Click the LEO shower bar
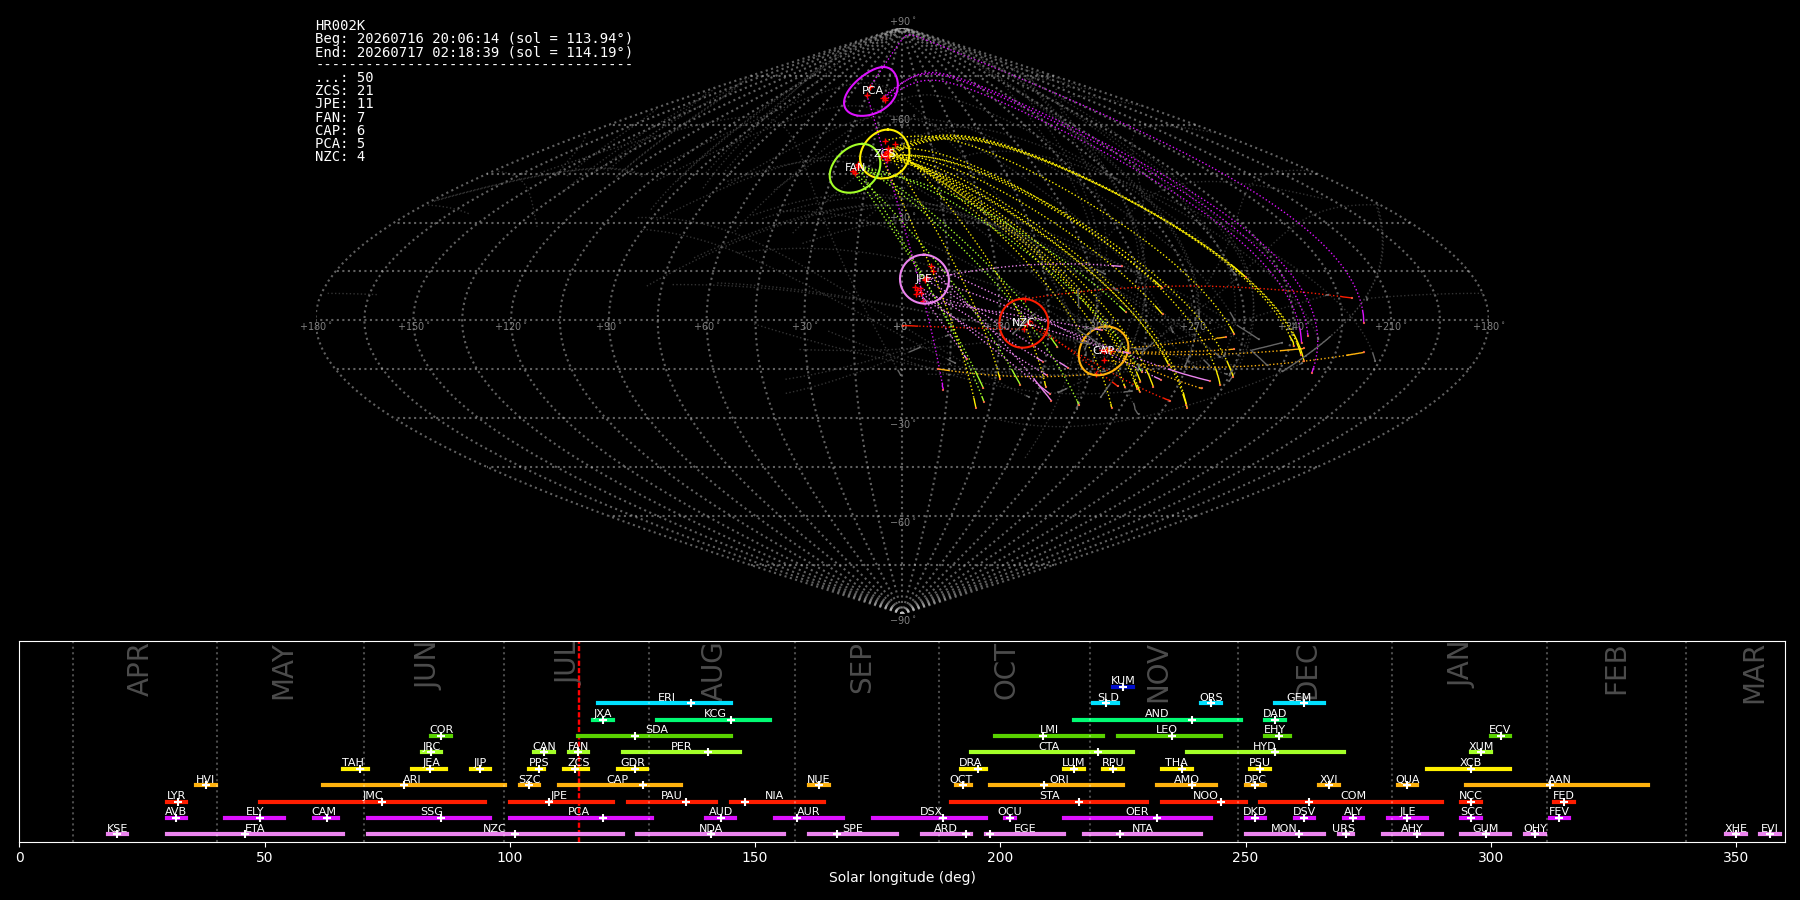Image resolution: width=1800 pixels, height=900 pixels. tap(1169, 736)
